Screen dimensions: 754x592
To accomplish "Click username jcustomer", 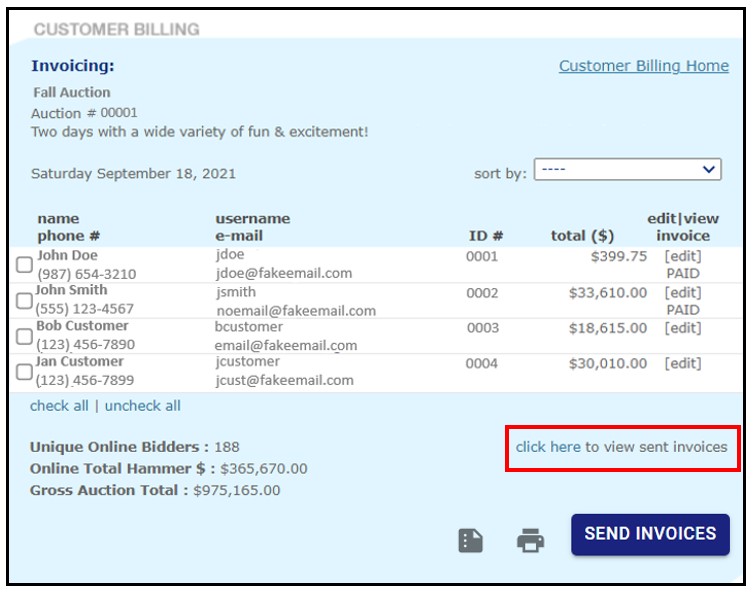I will click(248, 362).
